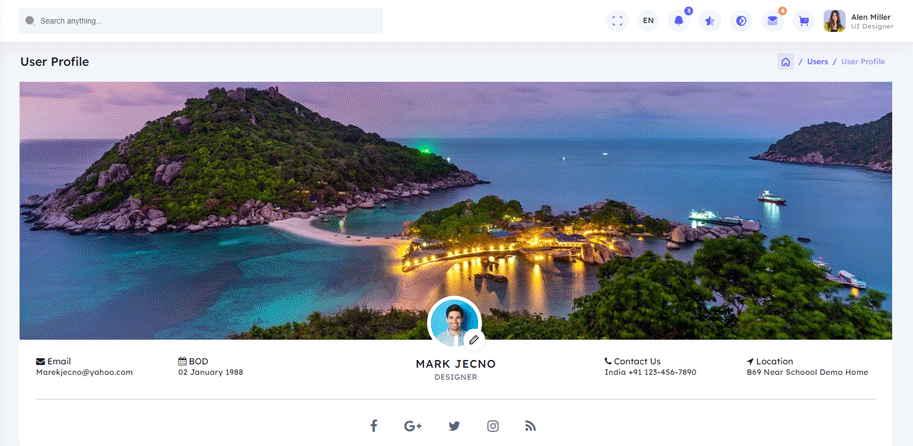913x446 pixels.
Task: Open the RSS feed icon
Action: (531, 426)
